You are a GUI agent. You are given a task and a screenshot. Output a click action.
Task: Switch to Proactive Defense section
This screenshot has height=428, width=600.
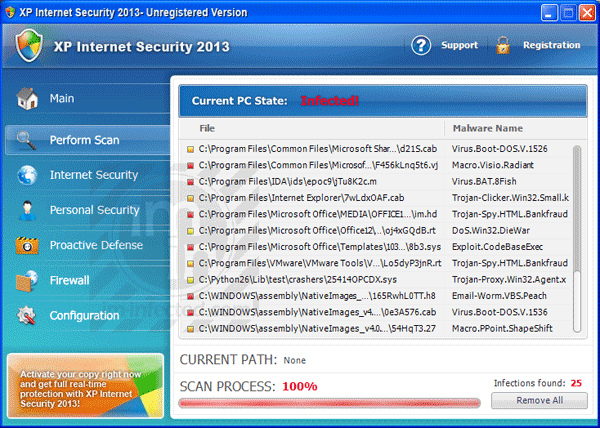87,245
